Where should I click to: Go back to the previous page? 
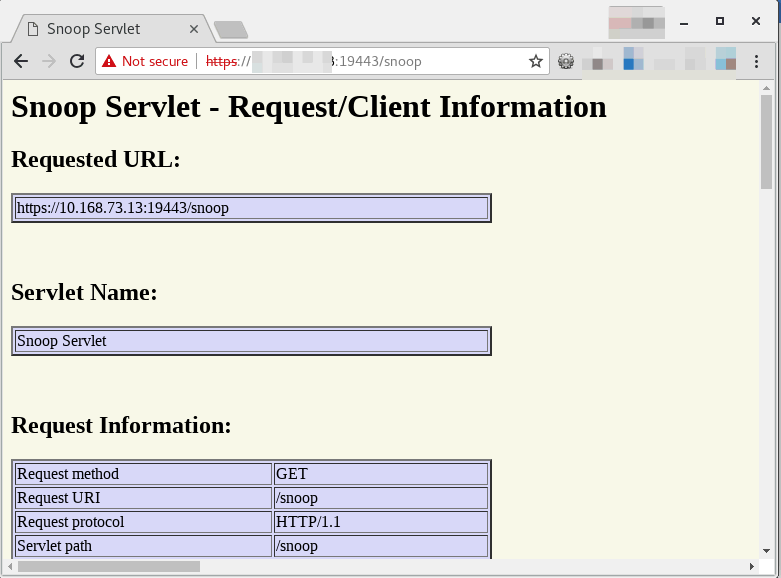click(20, 61)
